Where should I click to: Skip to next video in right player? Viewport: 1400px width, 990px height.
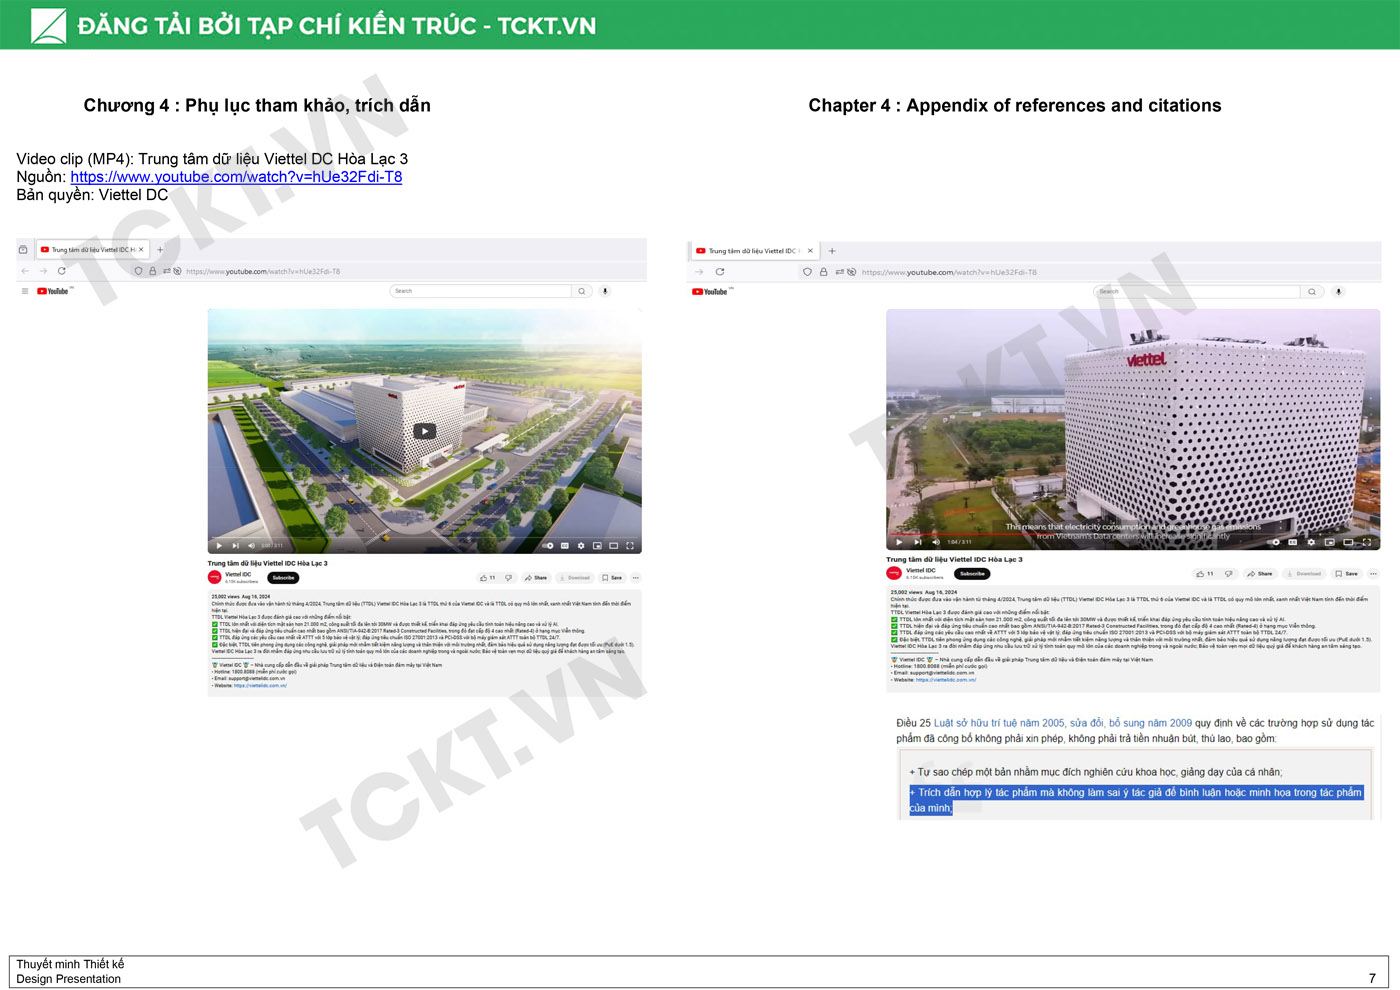coord(917,542)
